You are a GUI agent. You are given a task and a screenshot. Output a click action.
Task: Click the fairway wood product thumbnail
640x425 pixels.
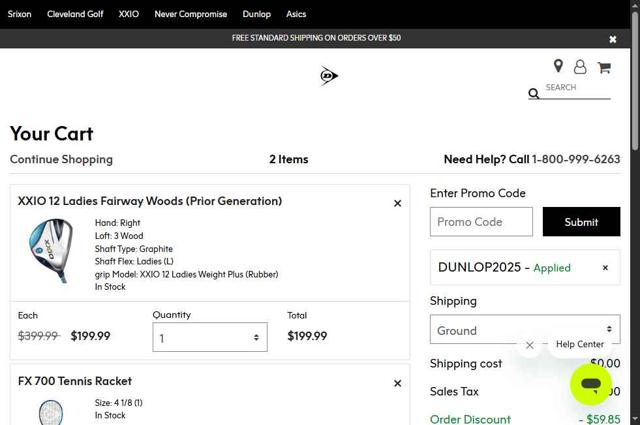pyautogui.click(x=51, y=250)
